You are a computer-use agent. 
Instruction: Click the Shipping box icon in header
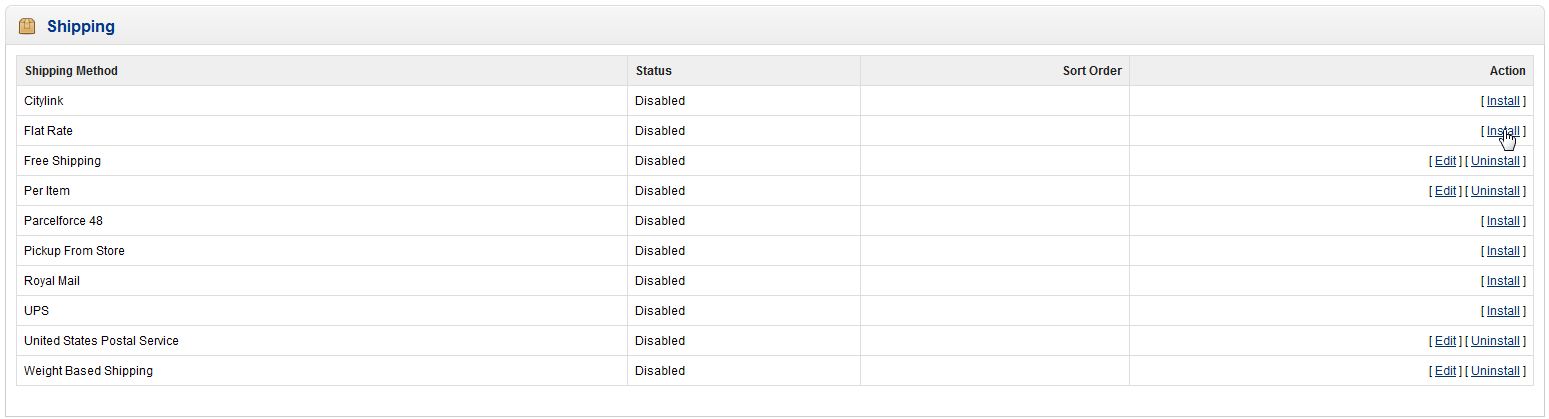tap(27, 27)
